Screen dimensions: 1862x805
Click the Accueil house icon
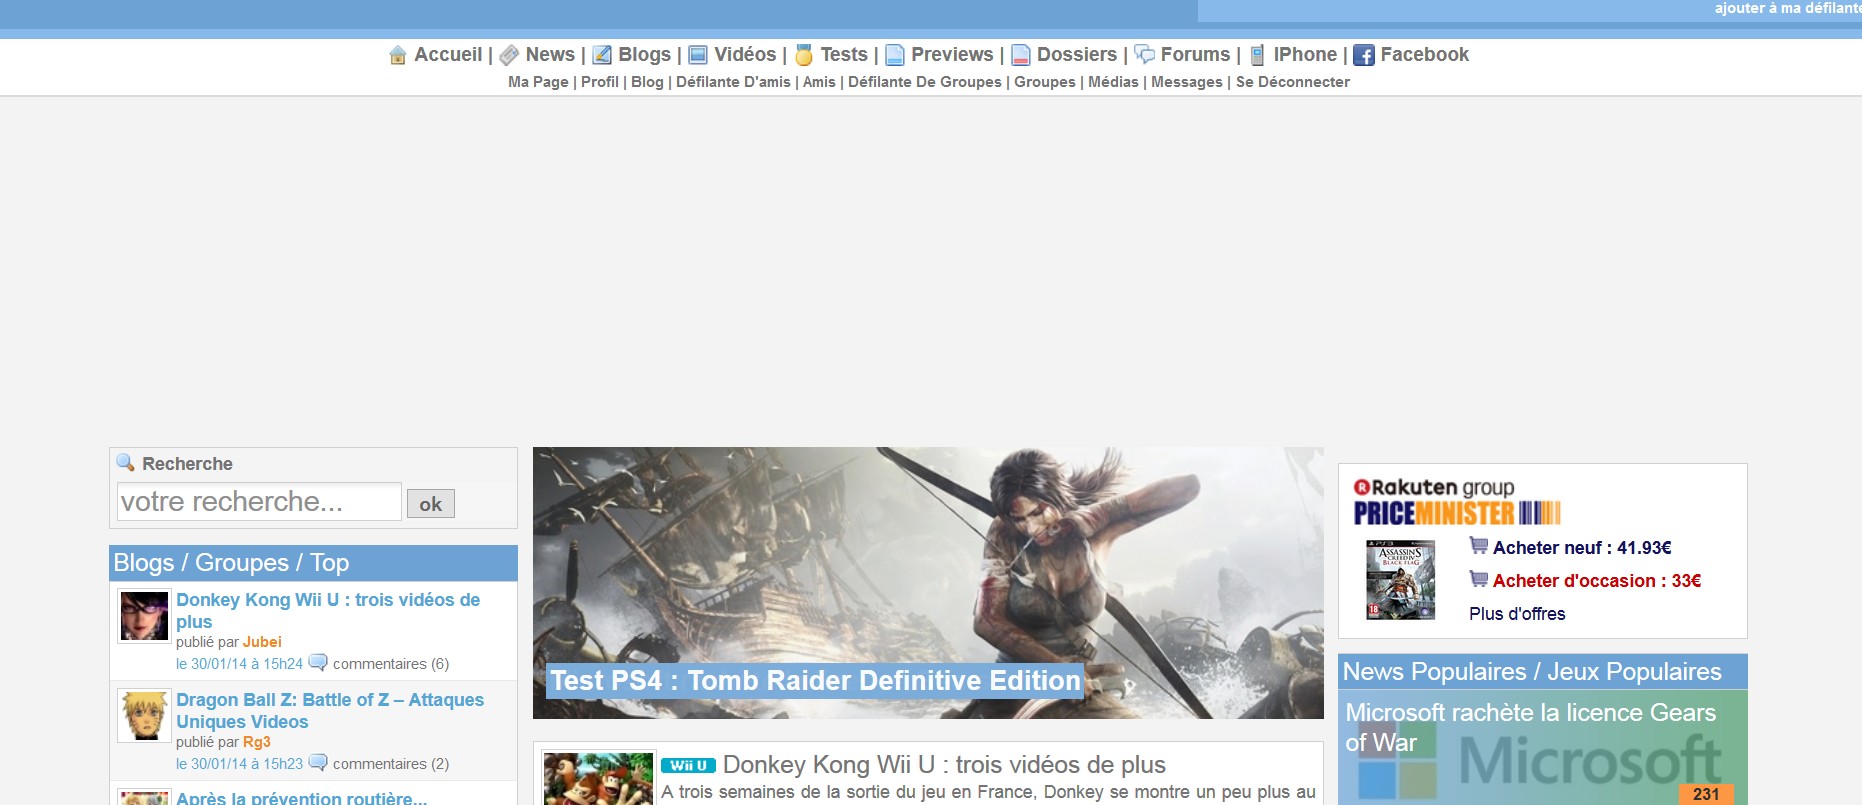coord(397,55)
